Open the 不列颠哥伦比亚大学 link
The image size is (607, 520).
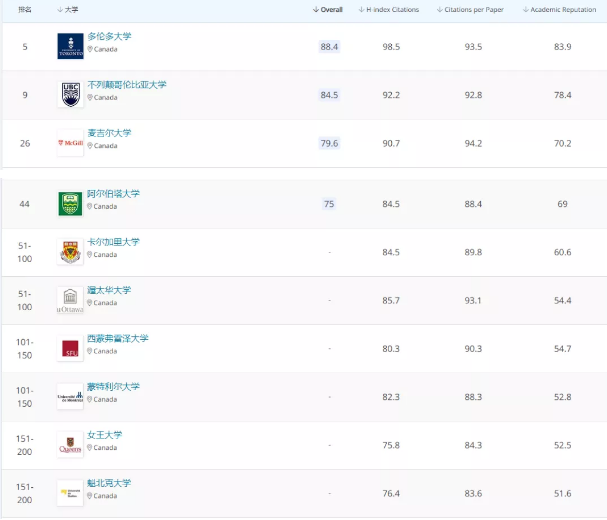coord(127,84)
